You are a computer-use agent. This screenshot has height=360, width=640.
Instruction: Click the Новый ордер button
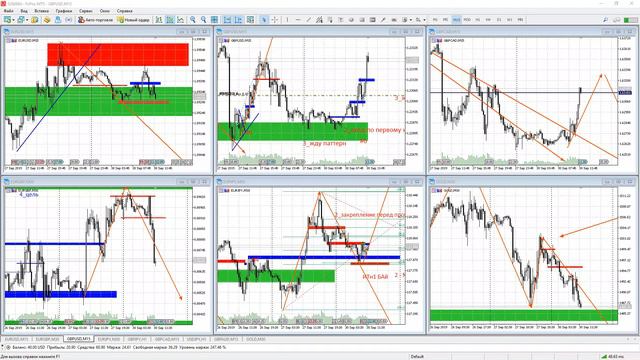pos(133,20)
